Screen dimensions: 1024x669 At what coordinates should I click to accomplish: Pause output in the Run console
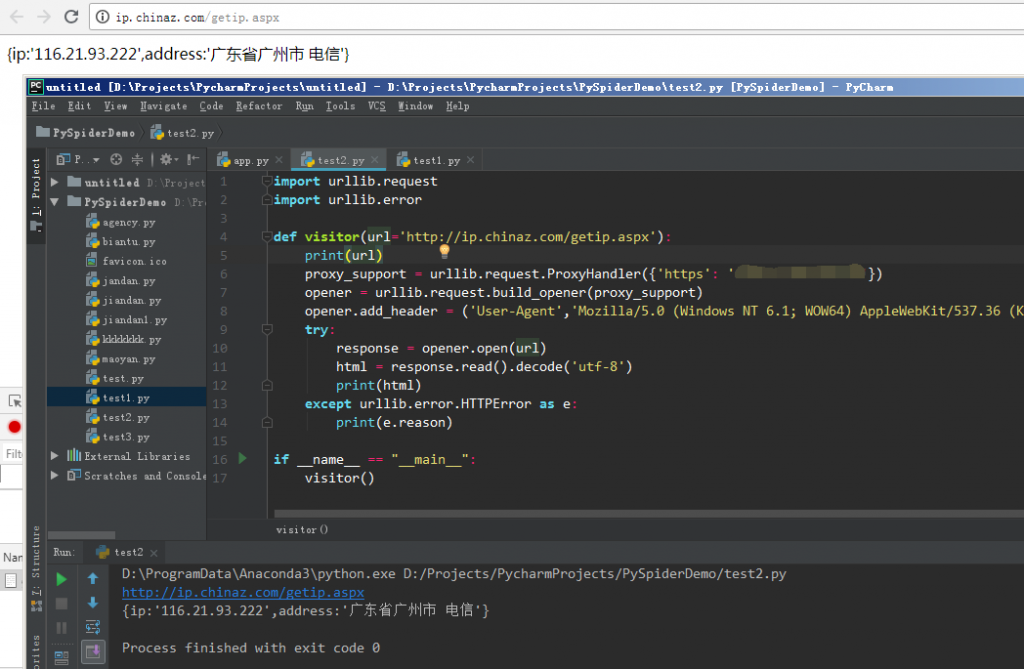(x=61, y=627)
